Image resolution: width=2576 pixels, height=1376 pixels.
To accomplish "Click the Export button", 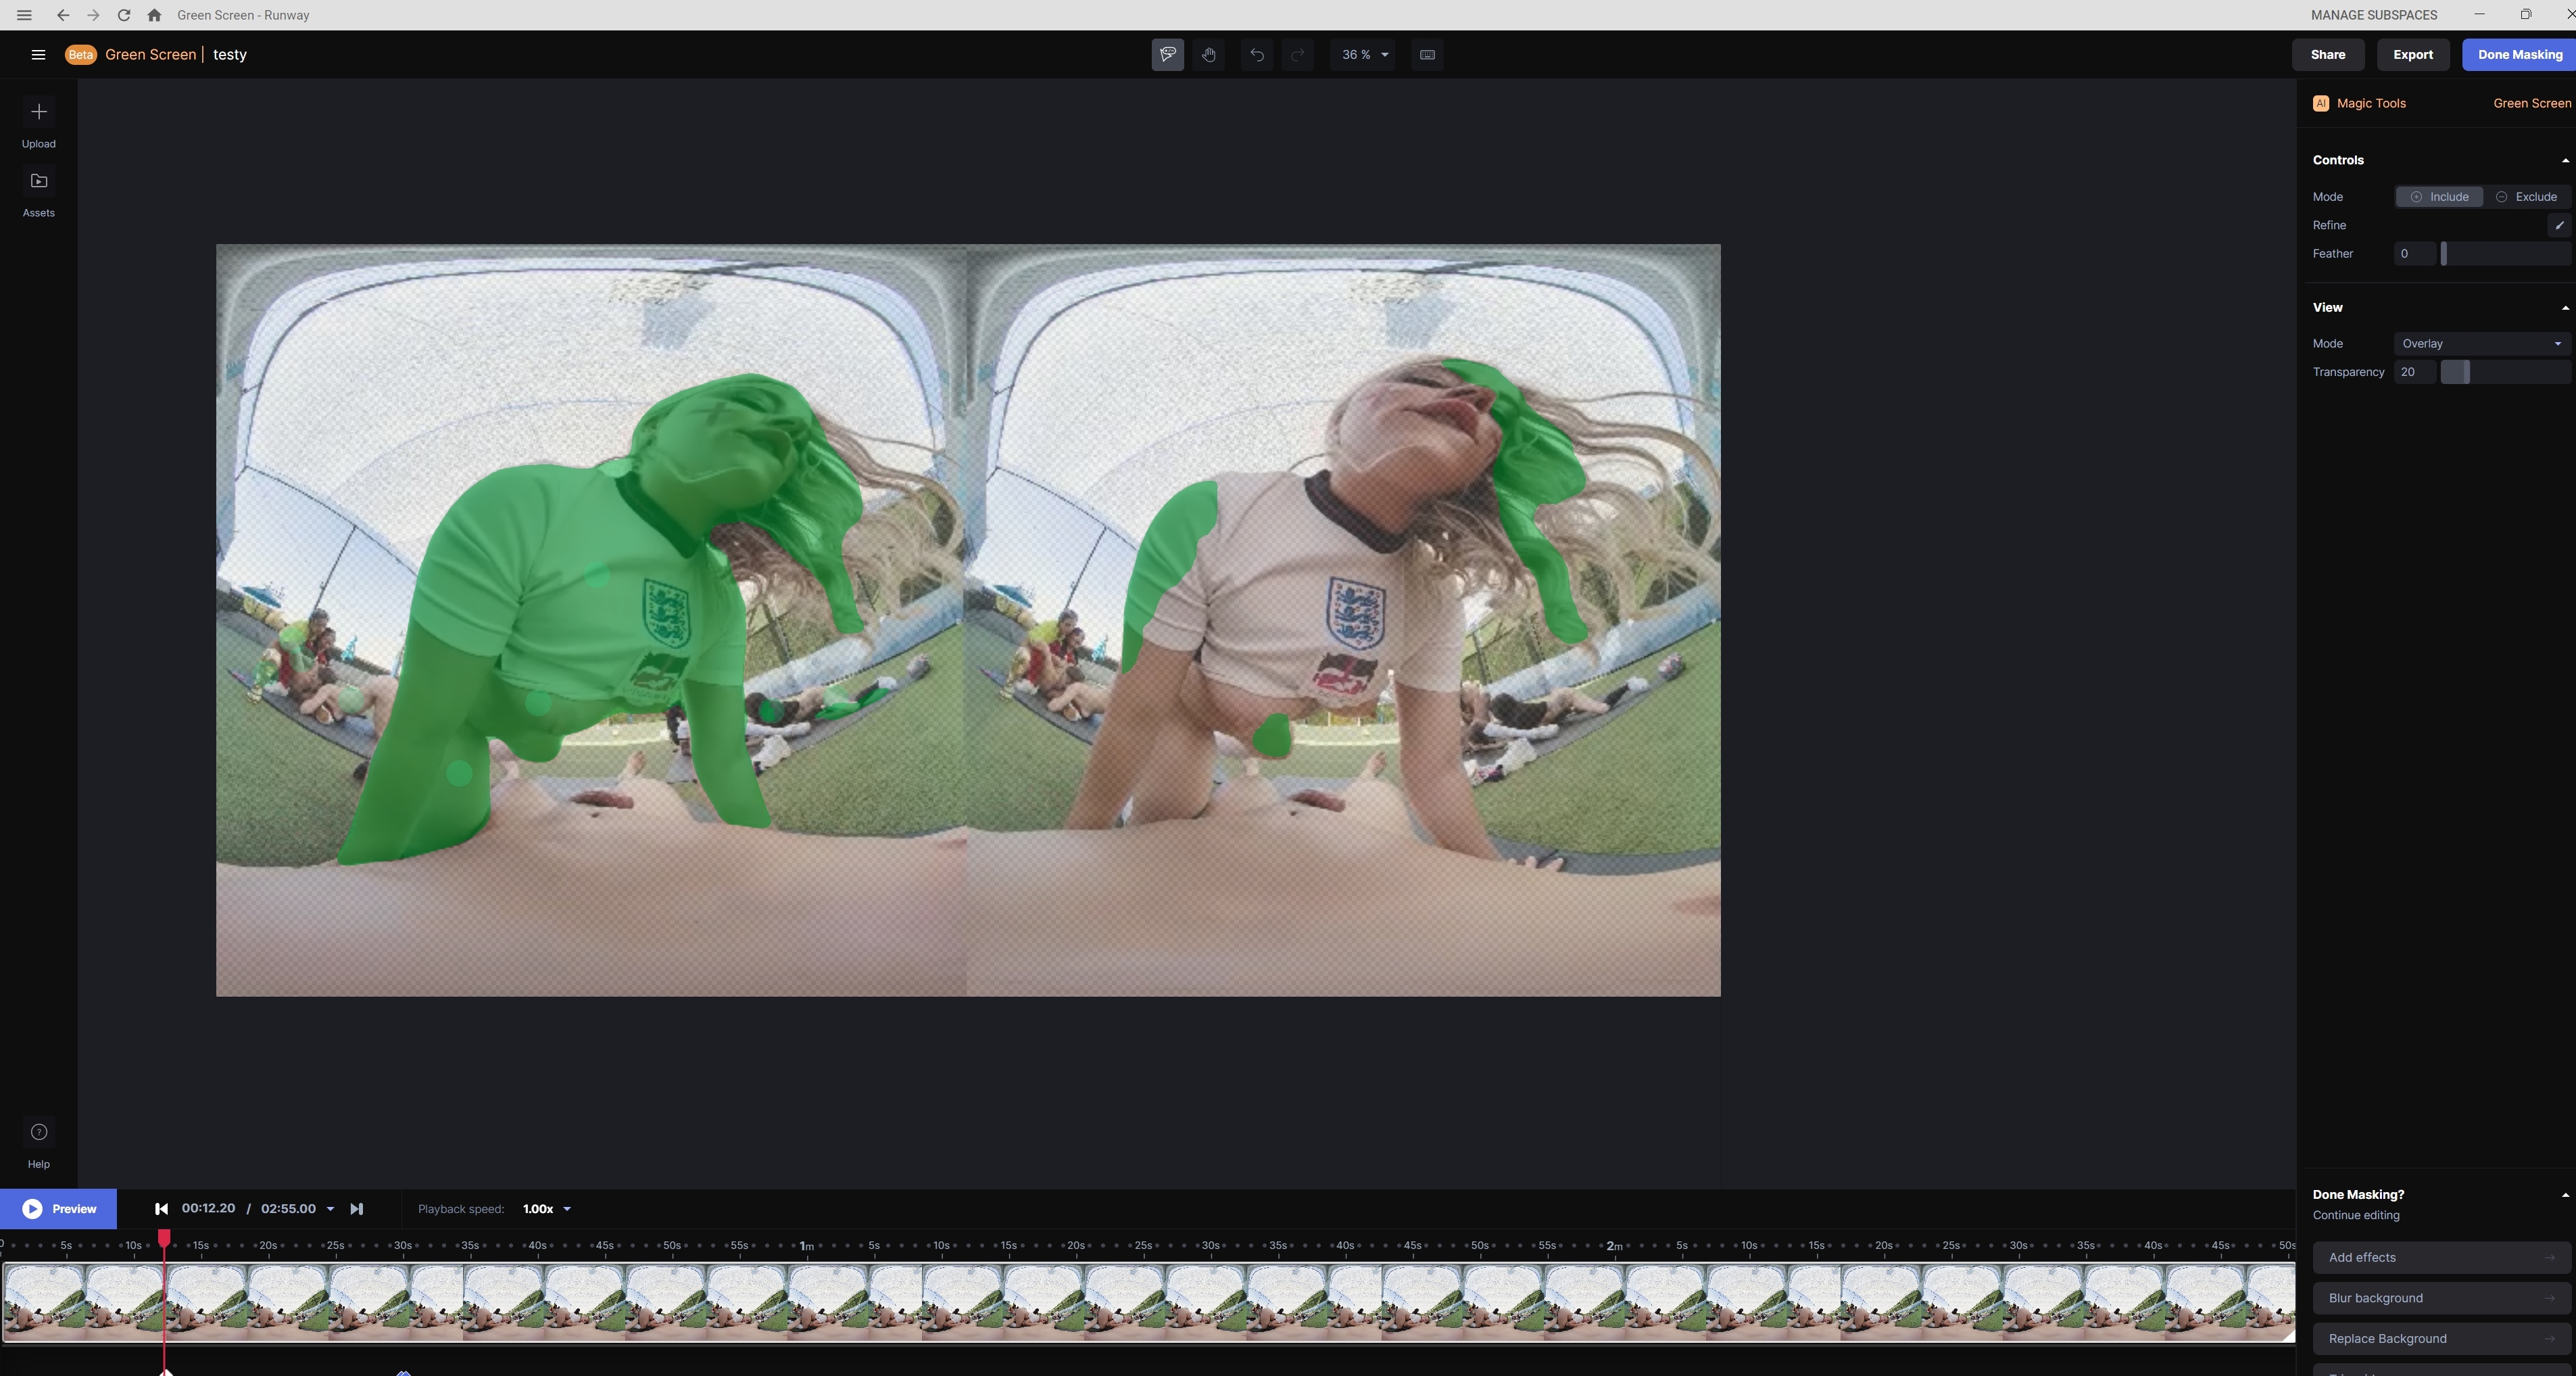I will tap(2412, 55).
